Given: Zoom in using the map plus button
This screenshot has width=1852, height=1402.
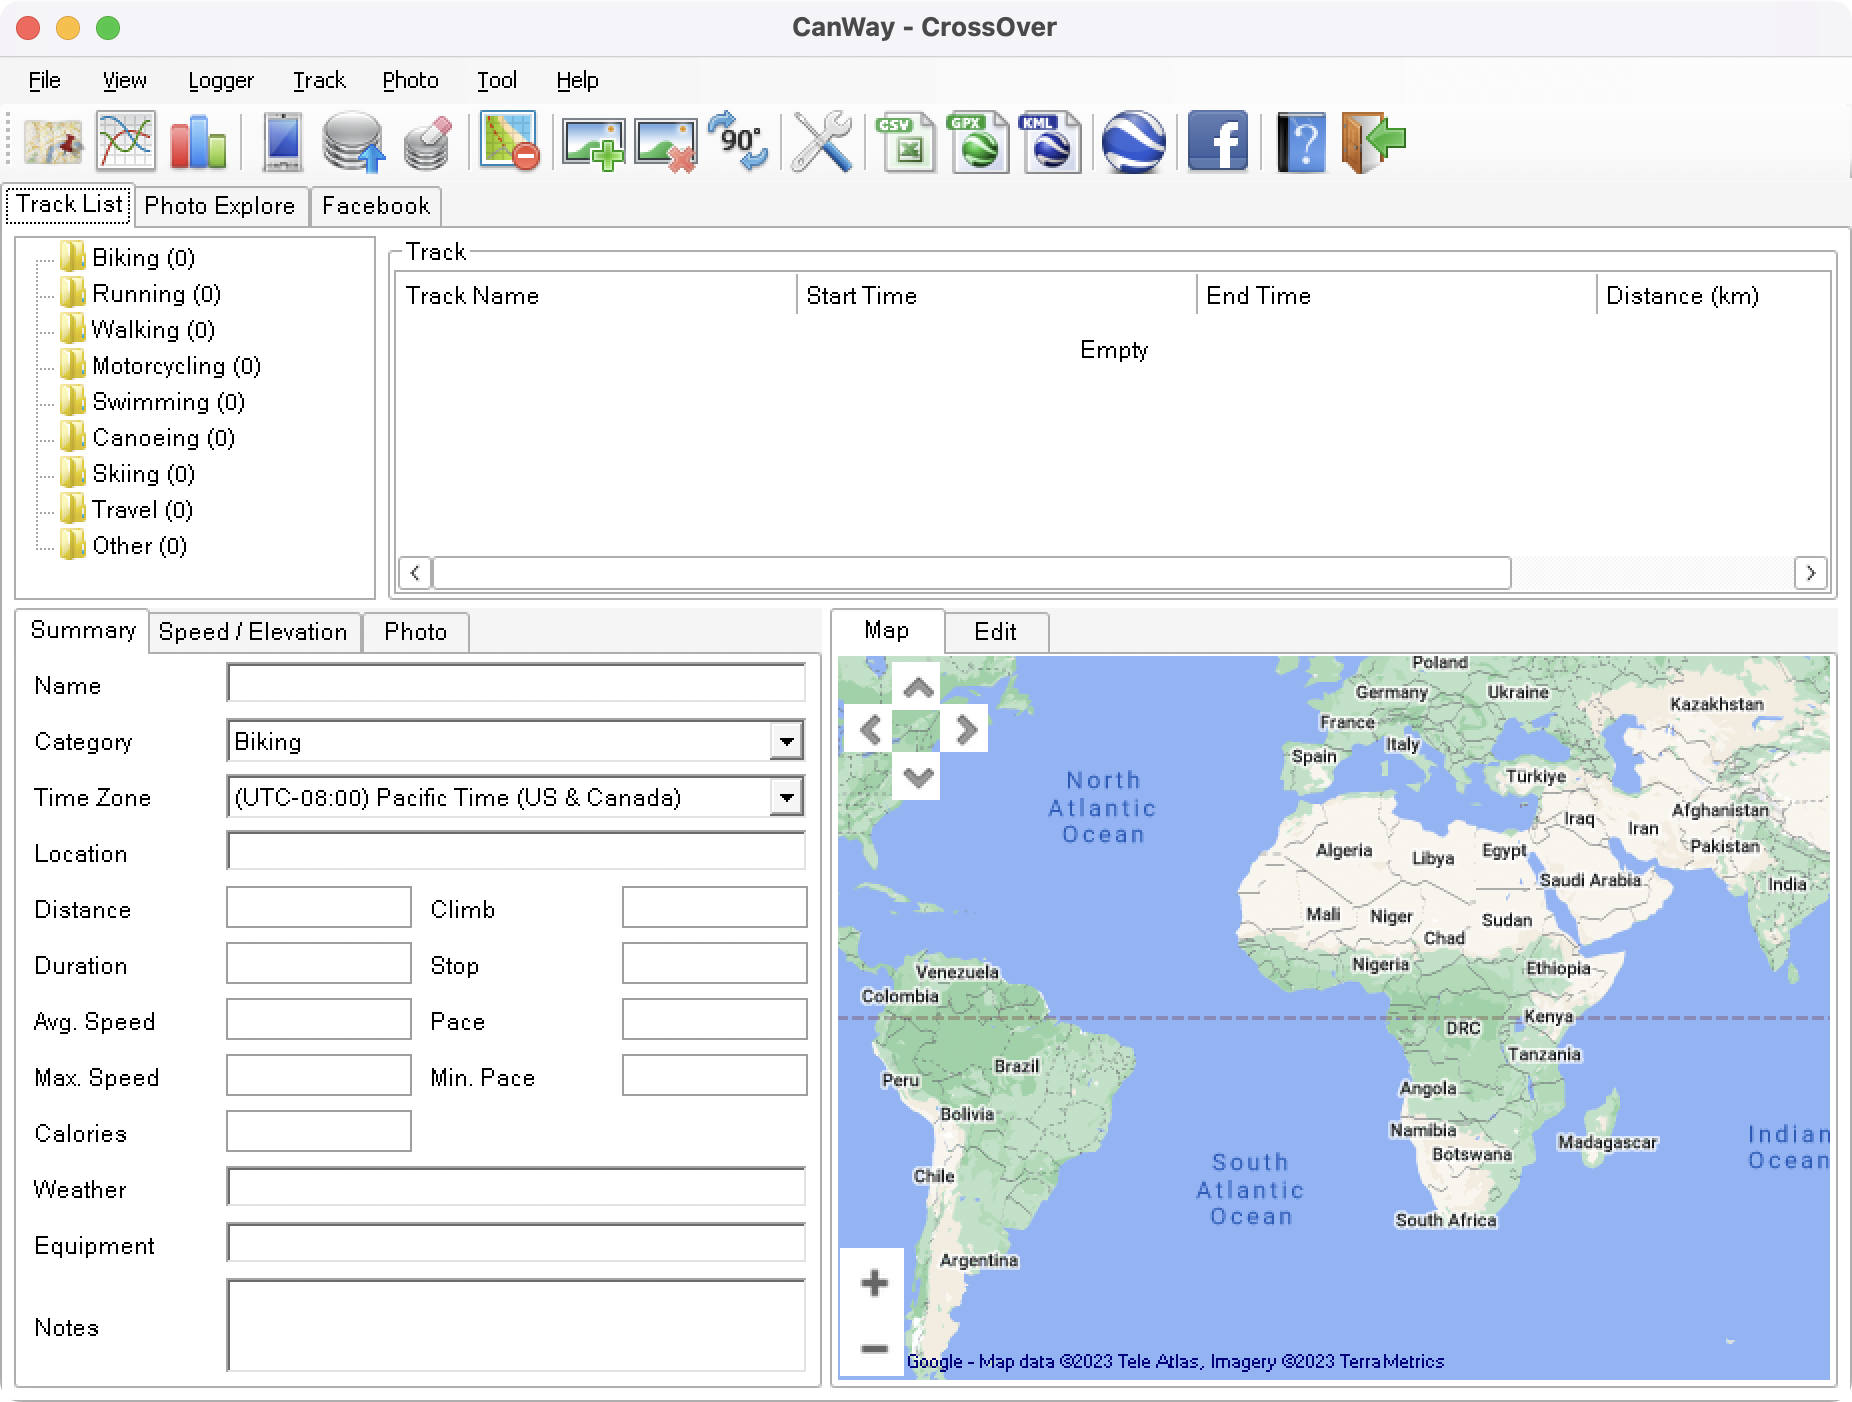Looking at the screenshot, I should tap(872, 1283).
